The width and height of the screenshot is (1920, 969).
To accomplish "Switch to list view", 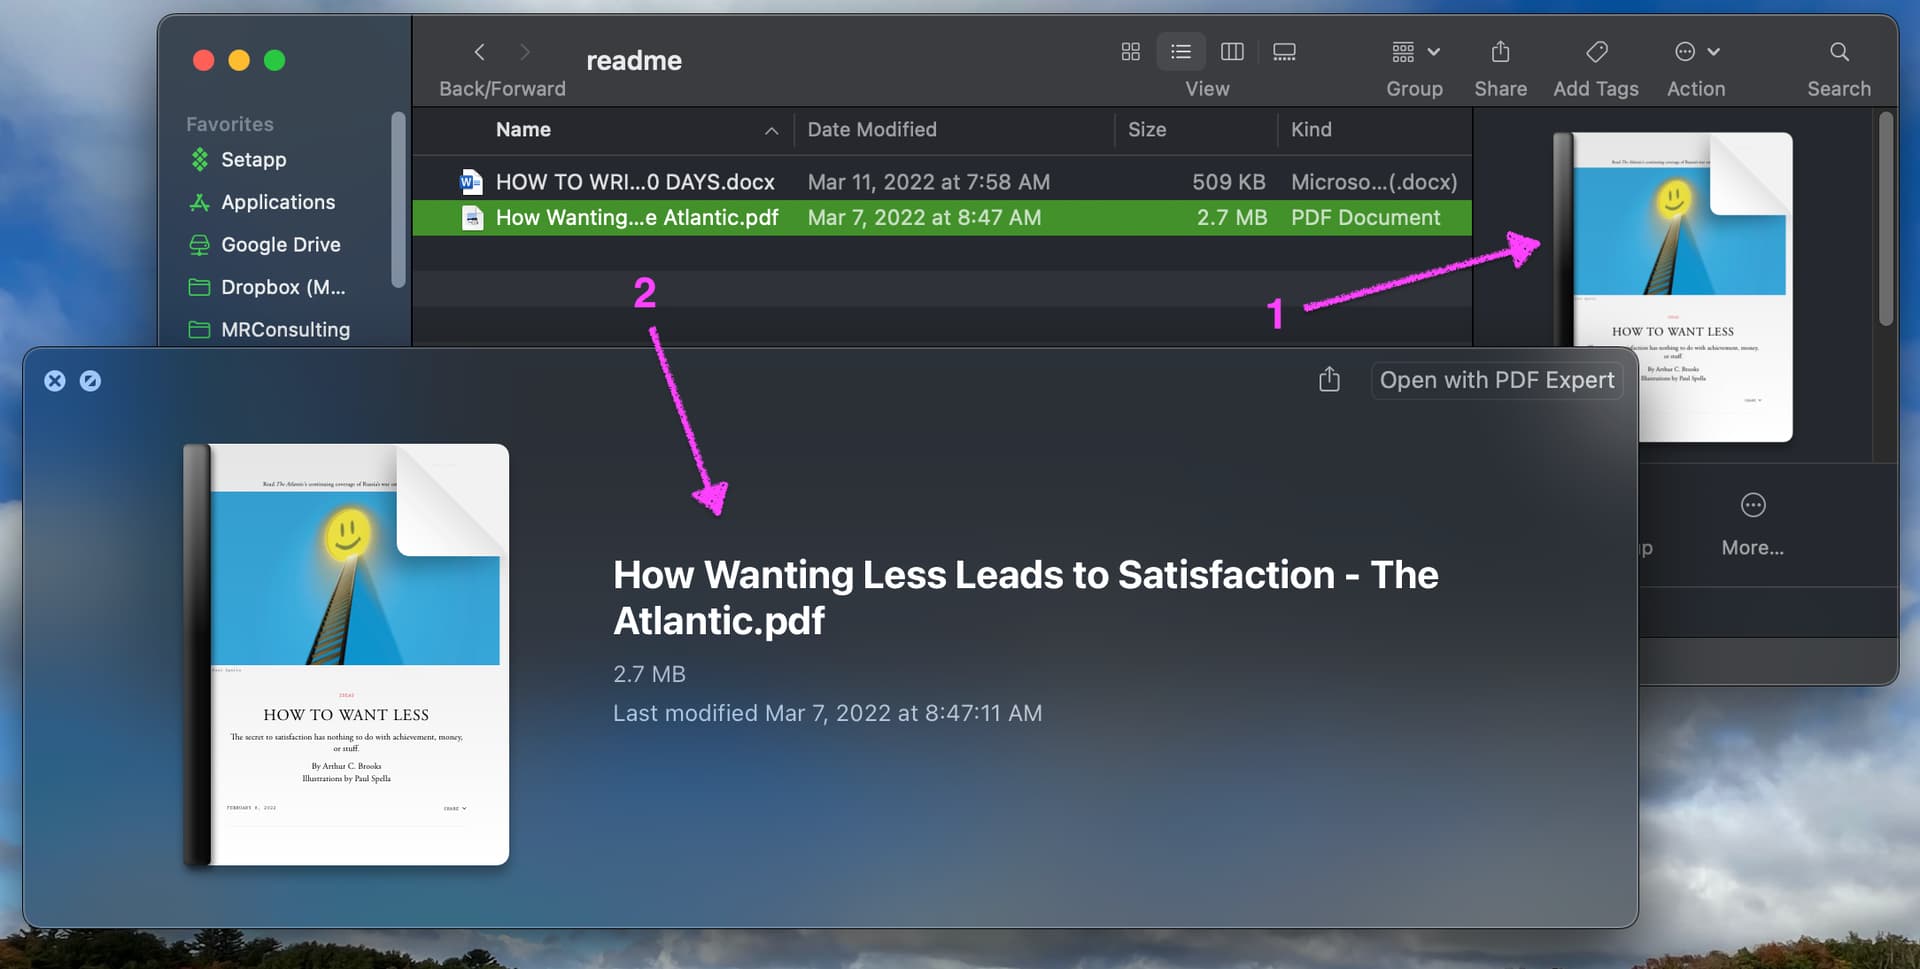I will [x=1181, y=52].
